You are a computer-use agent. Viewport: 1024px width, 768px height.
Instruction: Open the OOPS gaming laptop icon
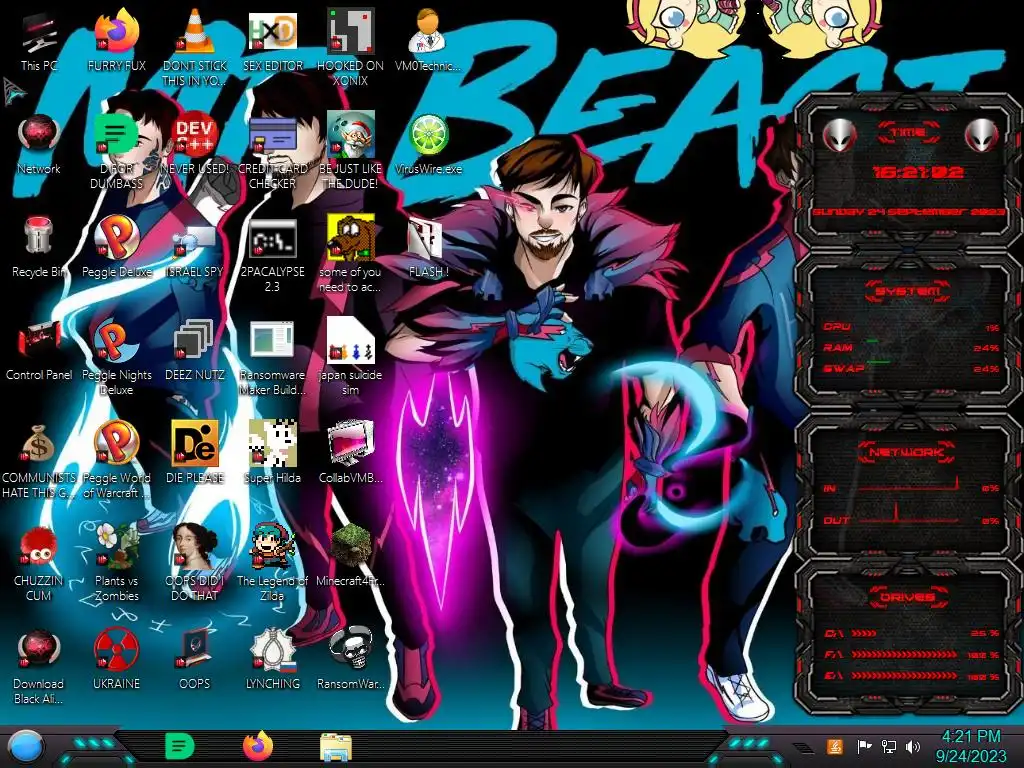tap(194, 660)
